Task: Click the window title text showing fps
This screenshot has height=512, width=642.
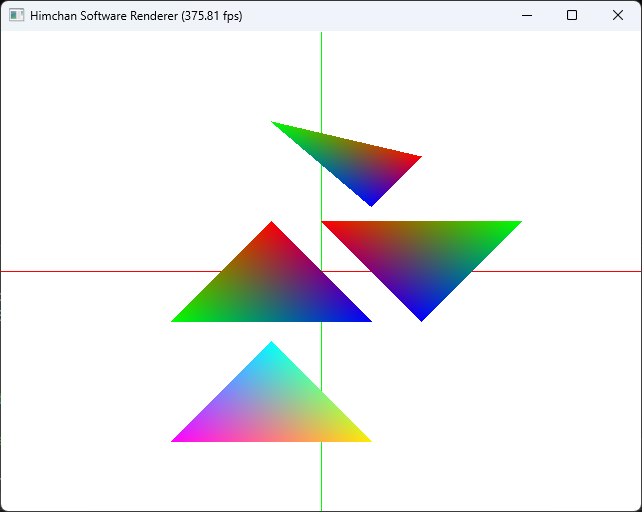Action: pyautogui.click(x=136, y=16)
